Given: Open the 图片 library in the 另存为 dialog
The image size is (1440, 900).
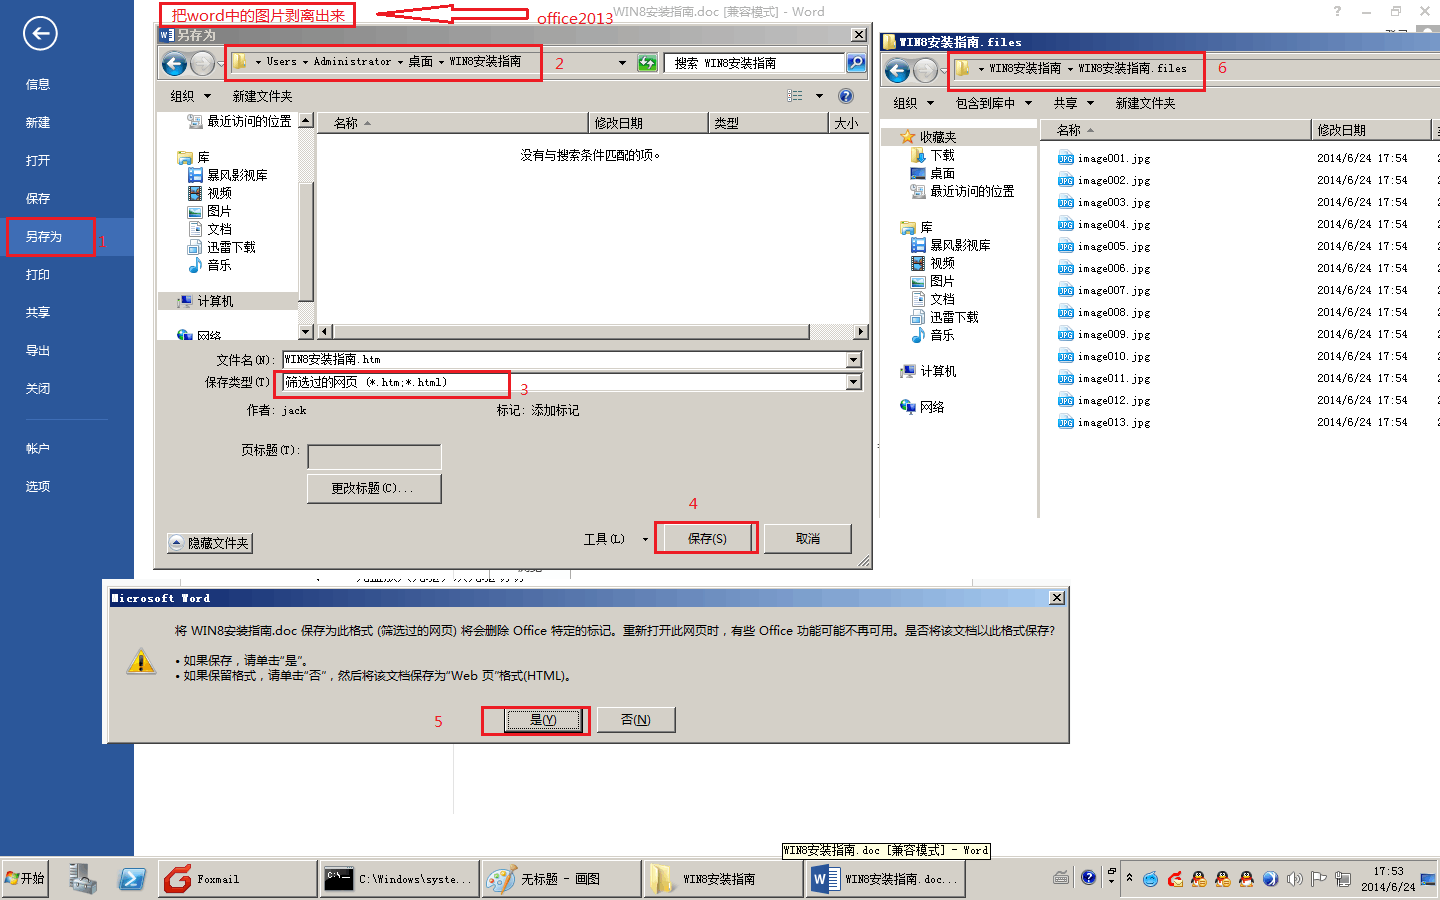Looking at the screenshot, I should pos(209,211).
